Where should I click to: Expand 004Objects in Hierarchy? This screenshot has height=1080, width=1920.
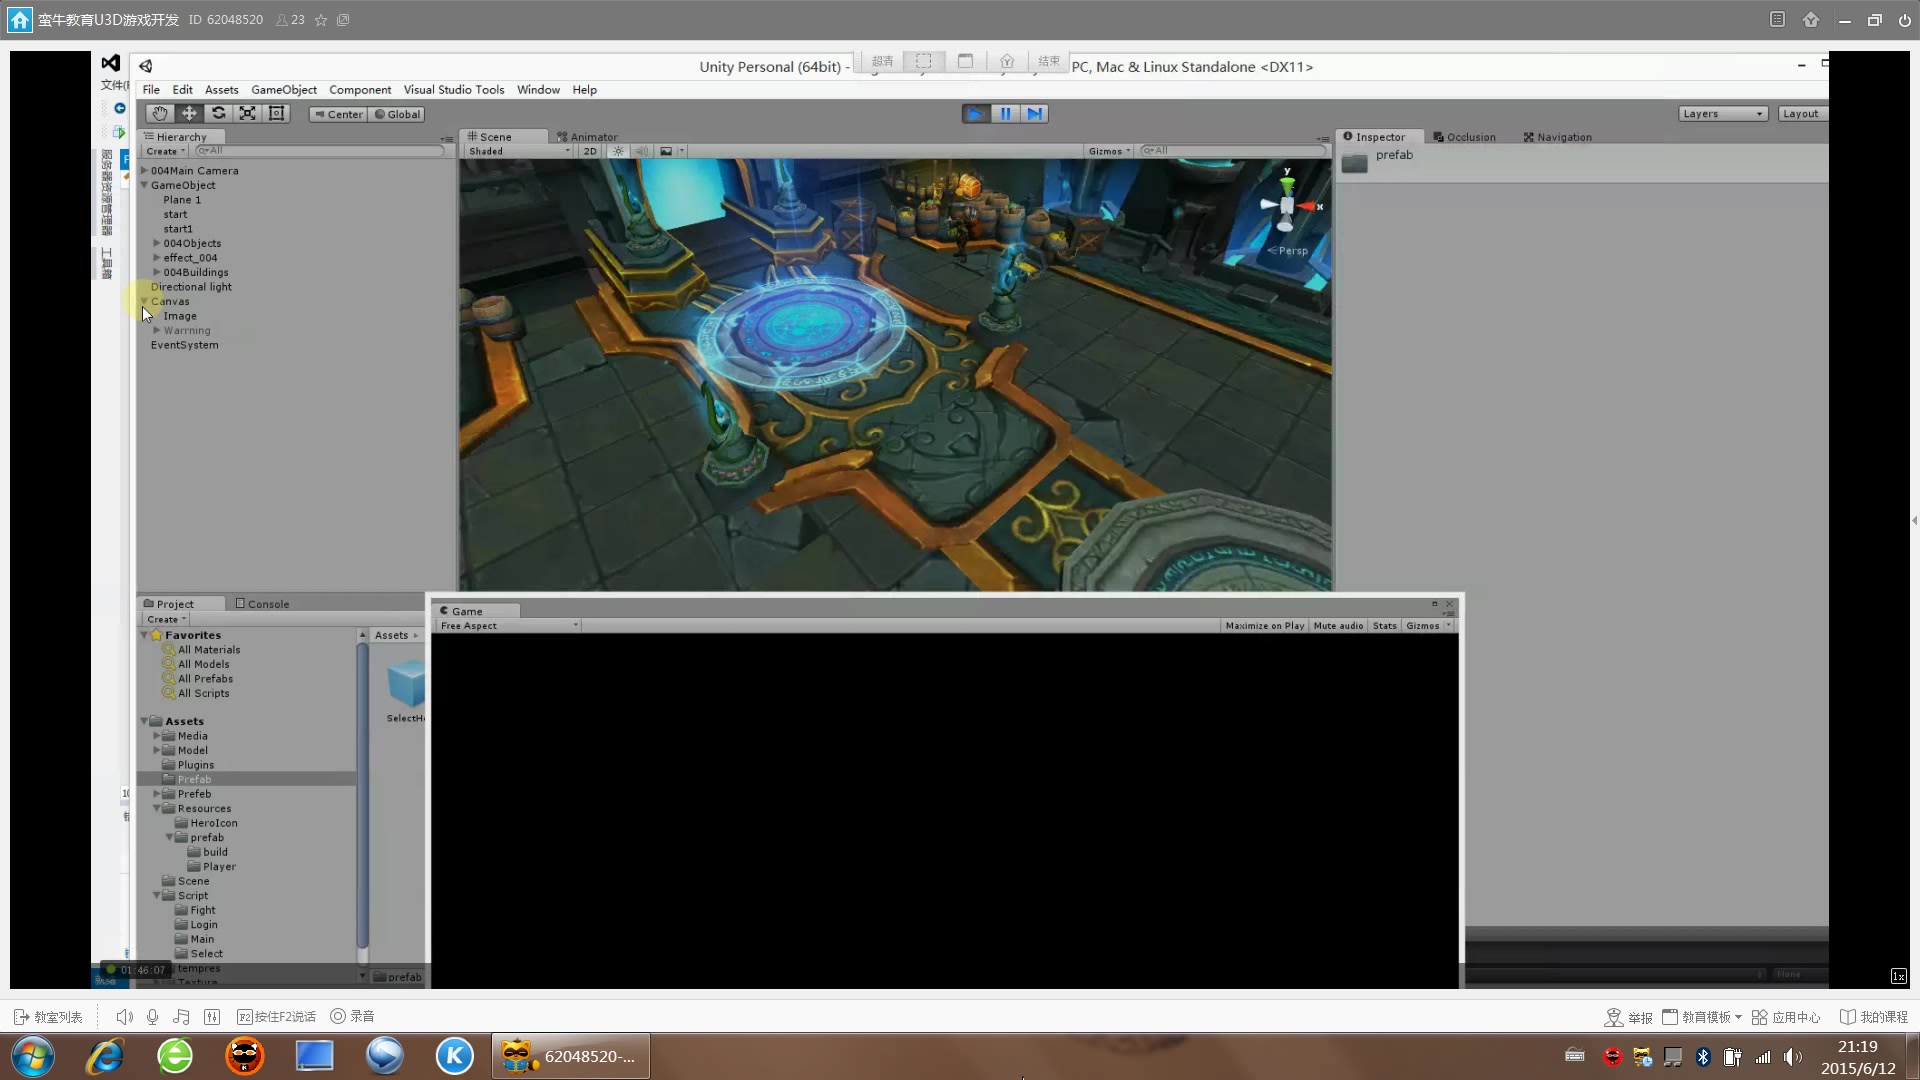157,243
